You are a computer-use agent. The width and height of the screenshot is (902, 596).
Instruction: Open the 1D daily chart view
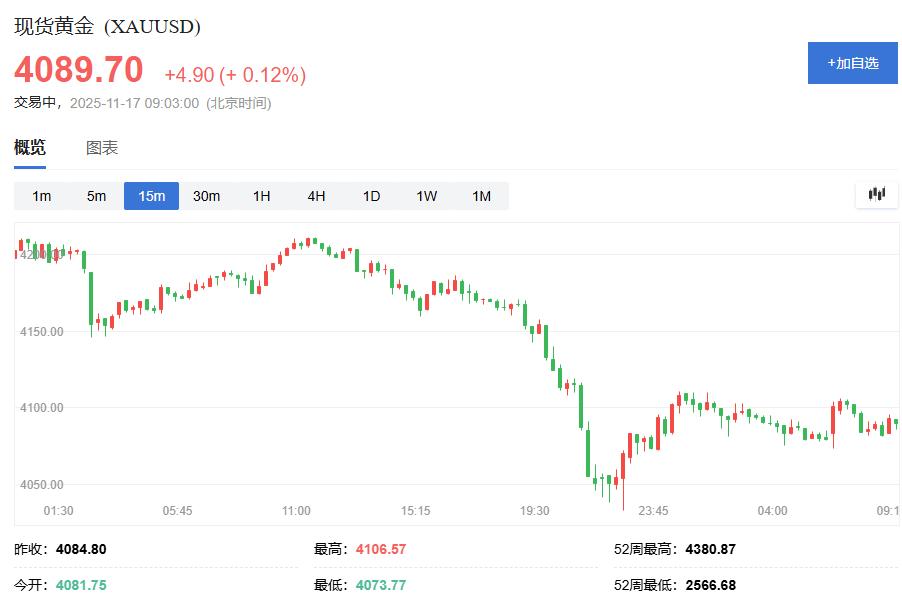pos(371,196)
